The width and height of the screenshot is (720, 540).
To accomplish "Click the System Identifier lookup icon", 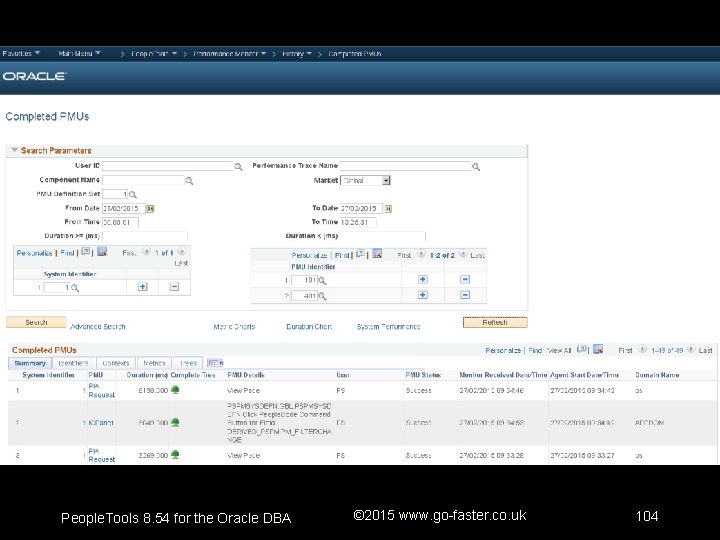I will (75, 288).
